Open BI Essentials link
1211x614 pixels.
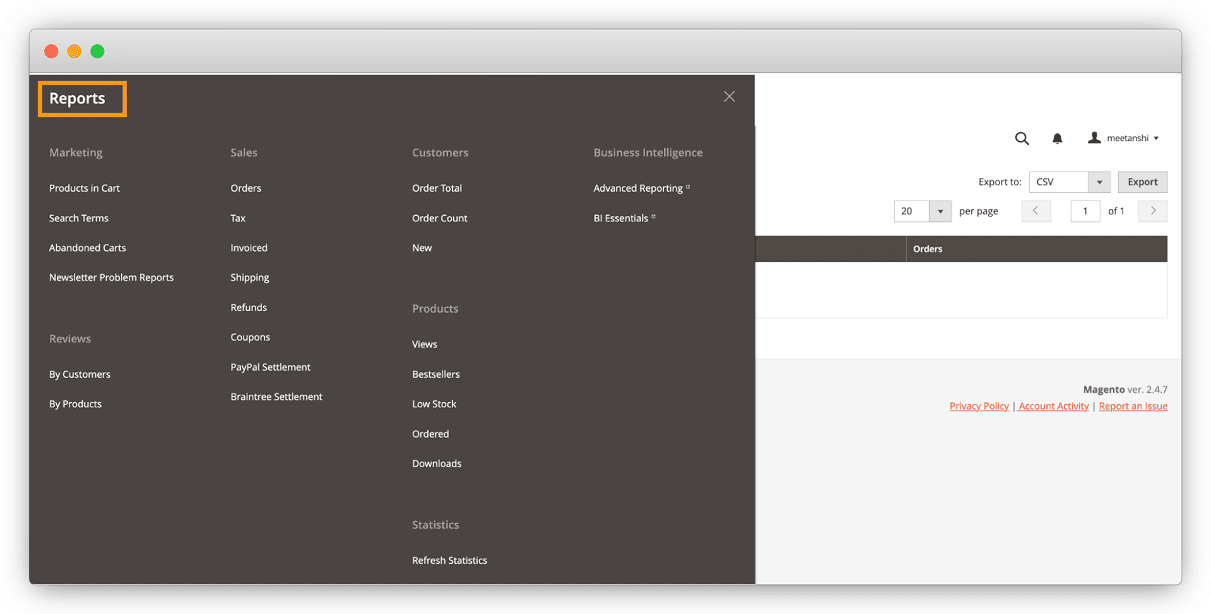click(624, 218)
